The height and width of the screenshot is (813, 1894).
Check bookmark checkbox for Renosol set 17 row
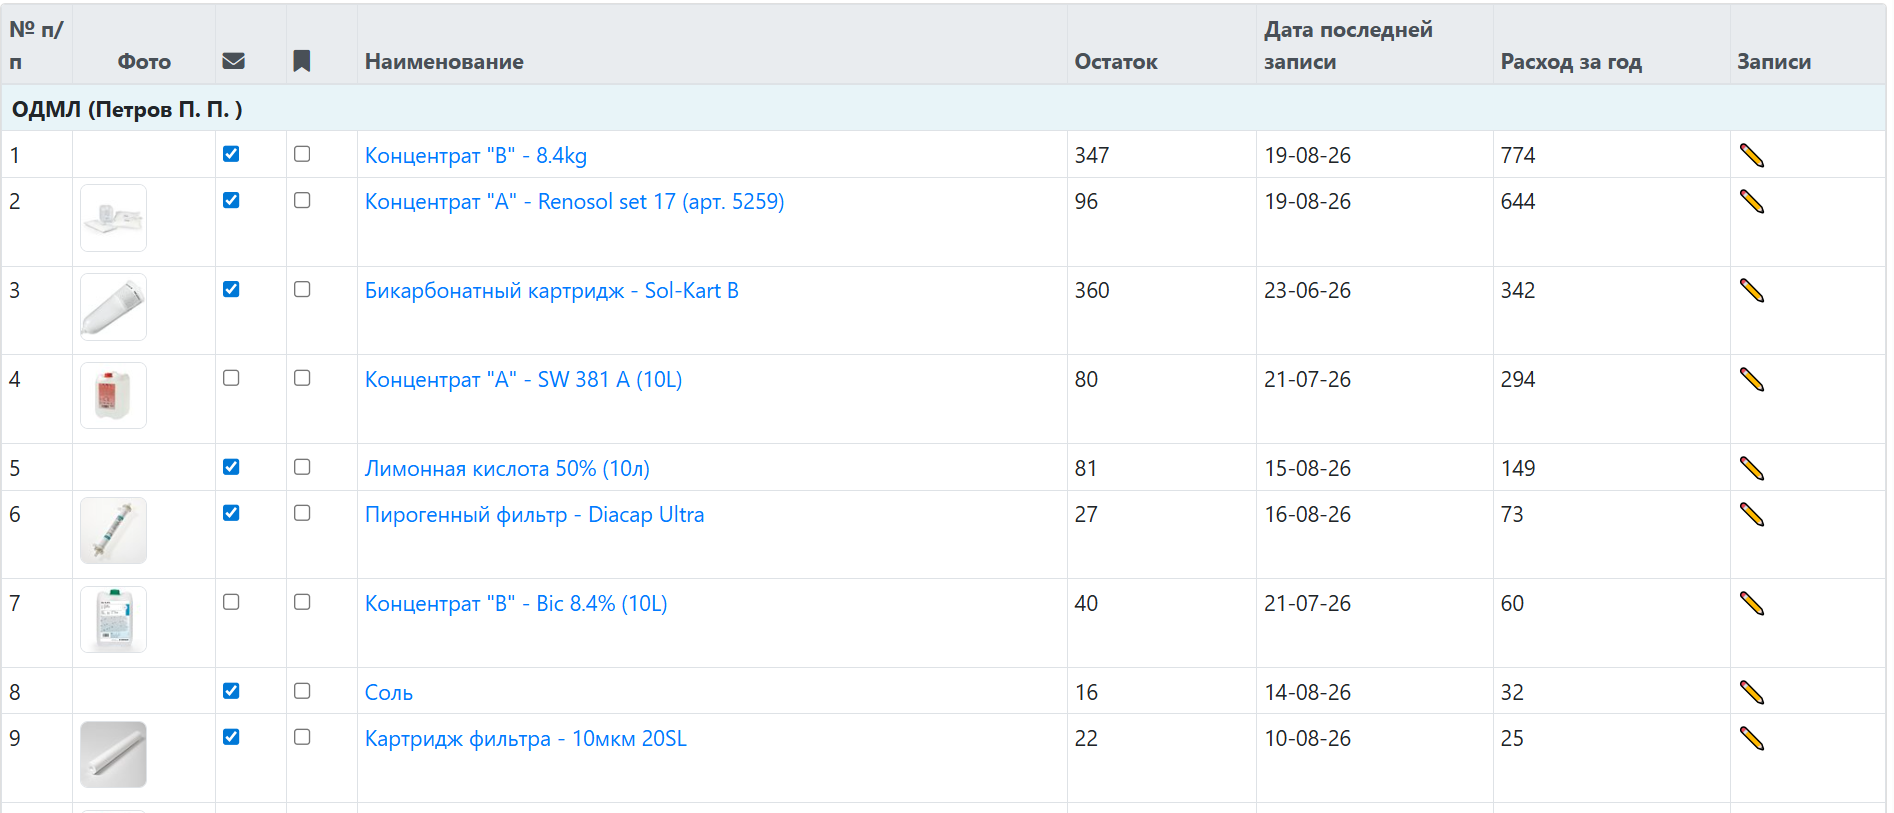[302, 200]
